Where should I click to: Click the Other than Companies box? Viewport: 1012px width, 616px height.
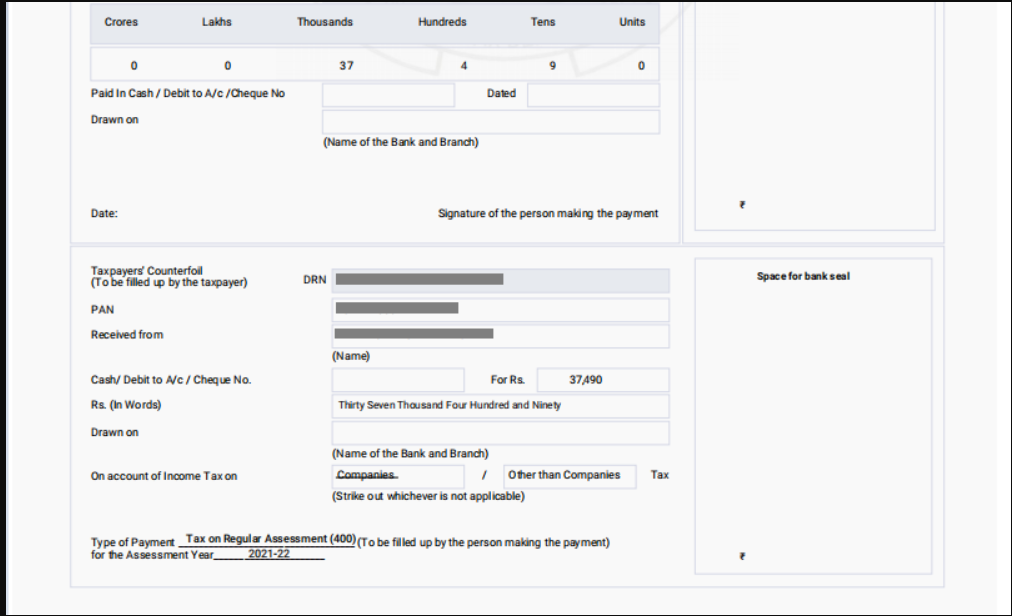pos(569,476)
